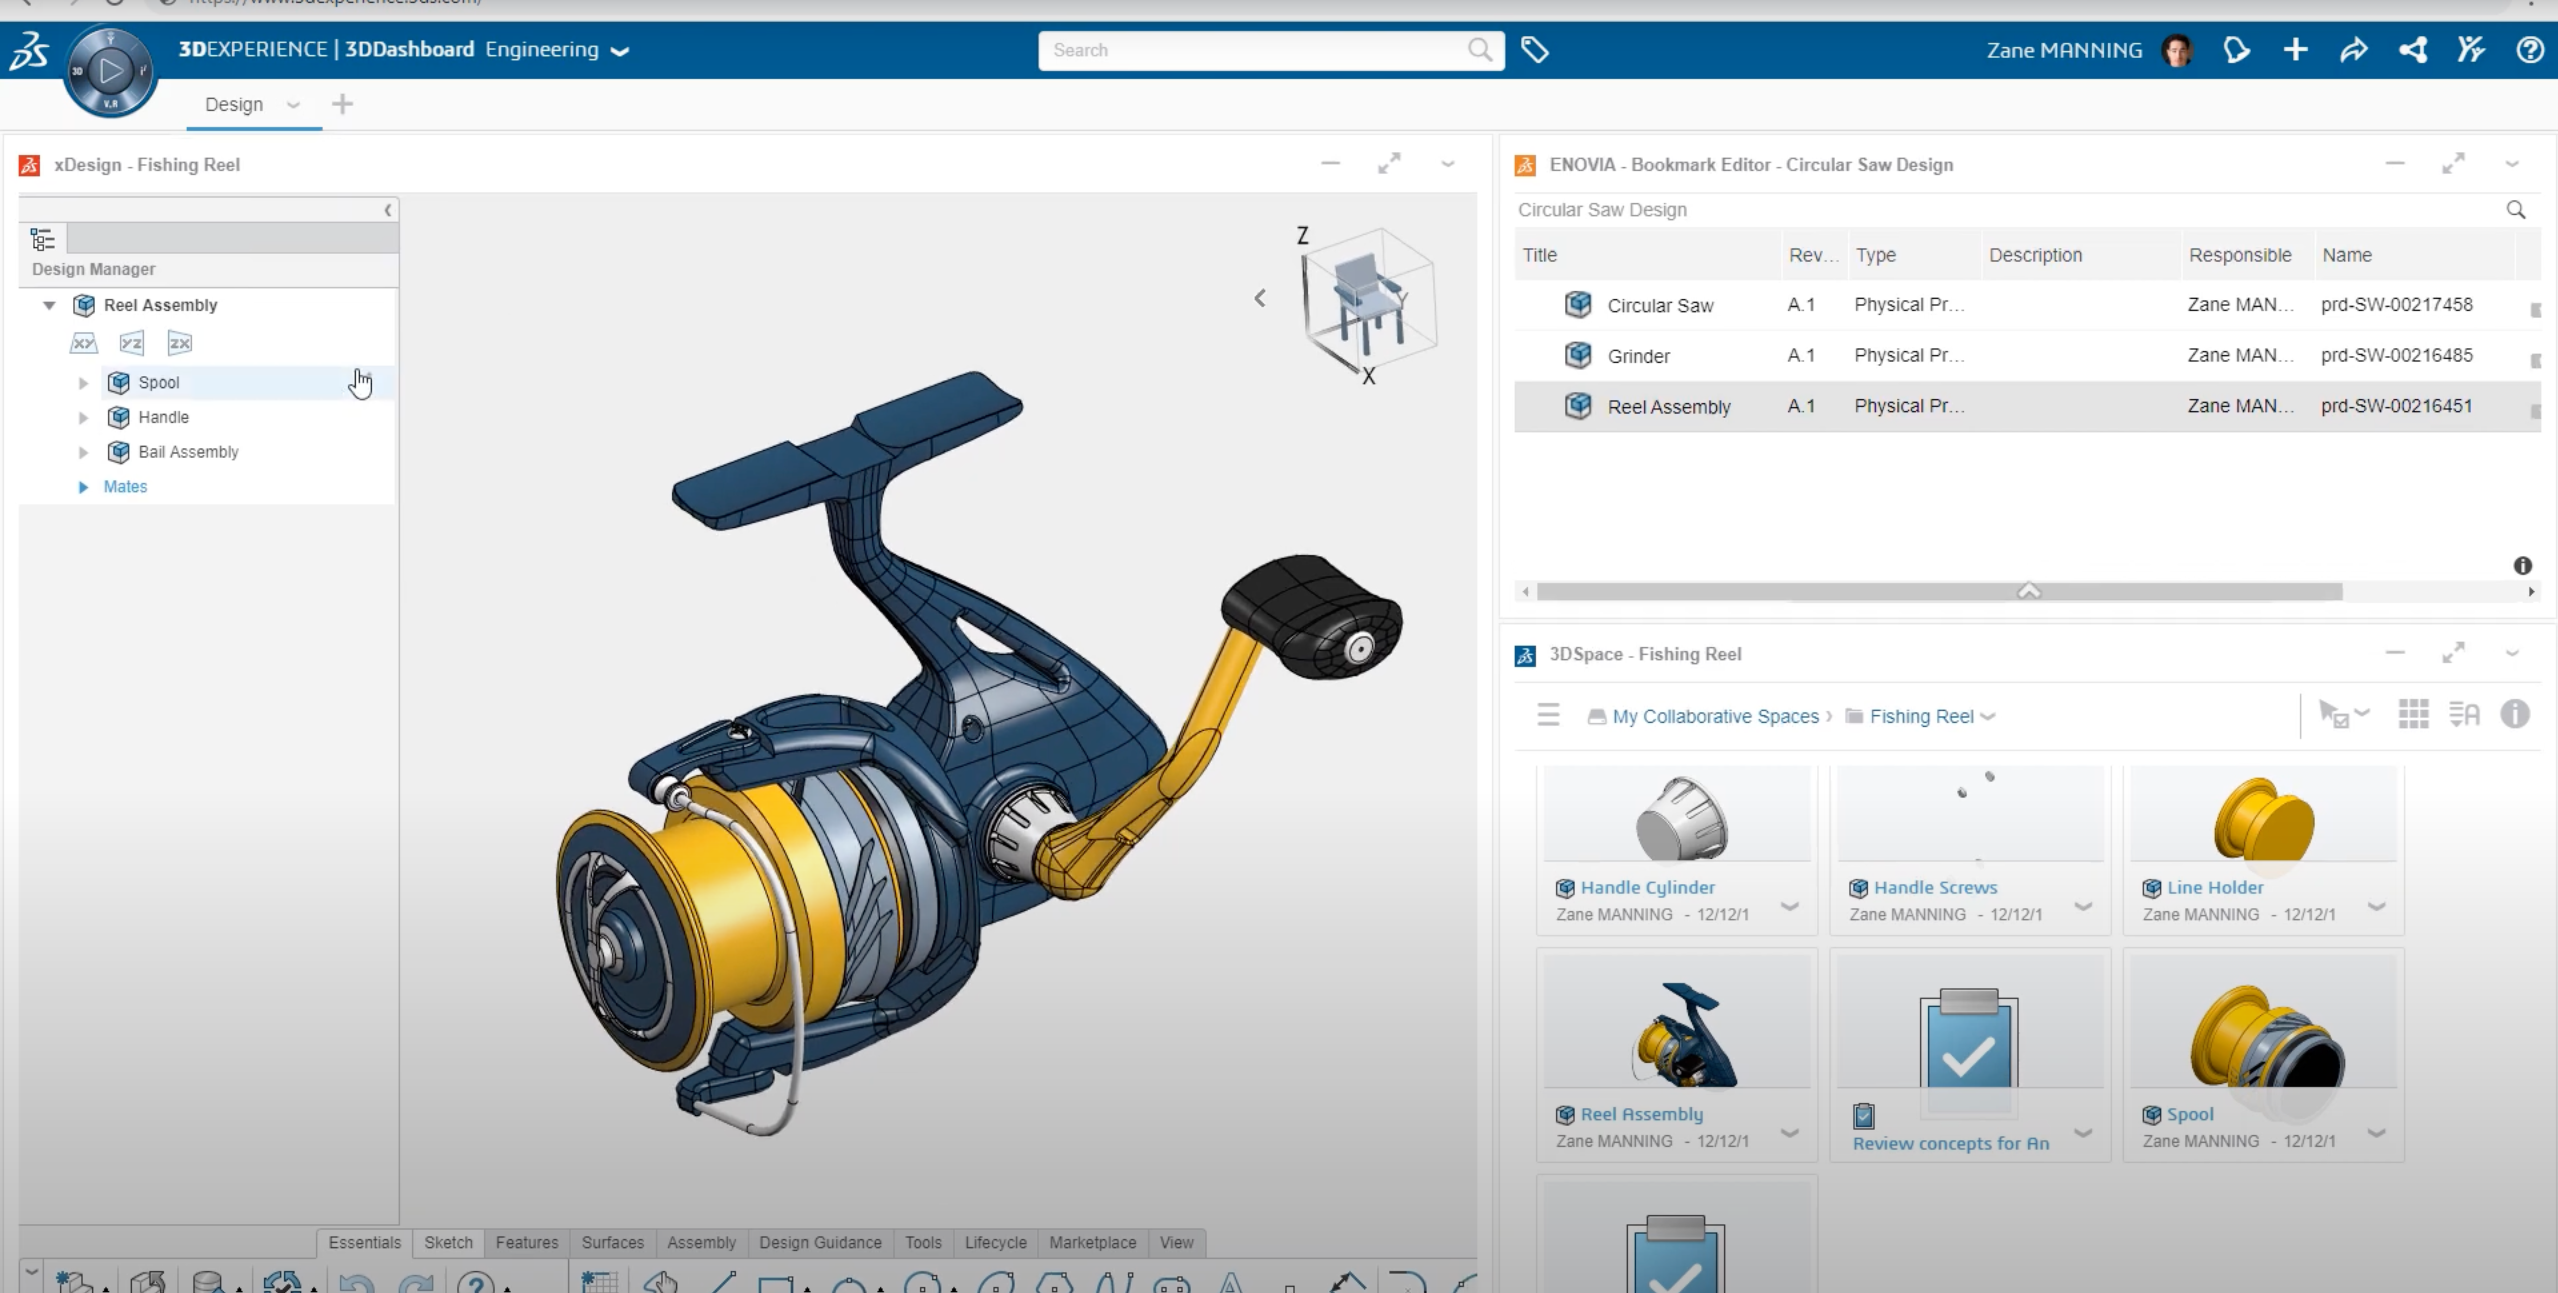Click Zane MANNING's profile avatar

pos(2176,50)
